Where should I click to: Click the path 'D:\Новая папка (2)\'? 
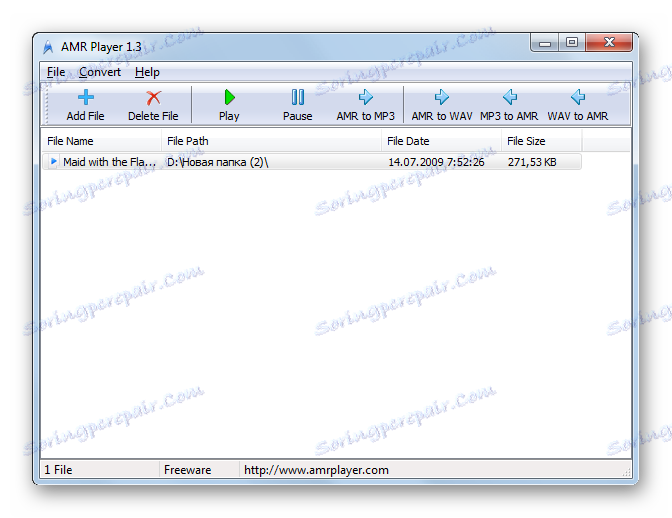click(x=218, y=162)
